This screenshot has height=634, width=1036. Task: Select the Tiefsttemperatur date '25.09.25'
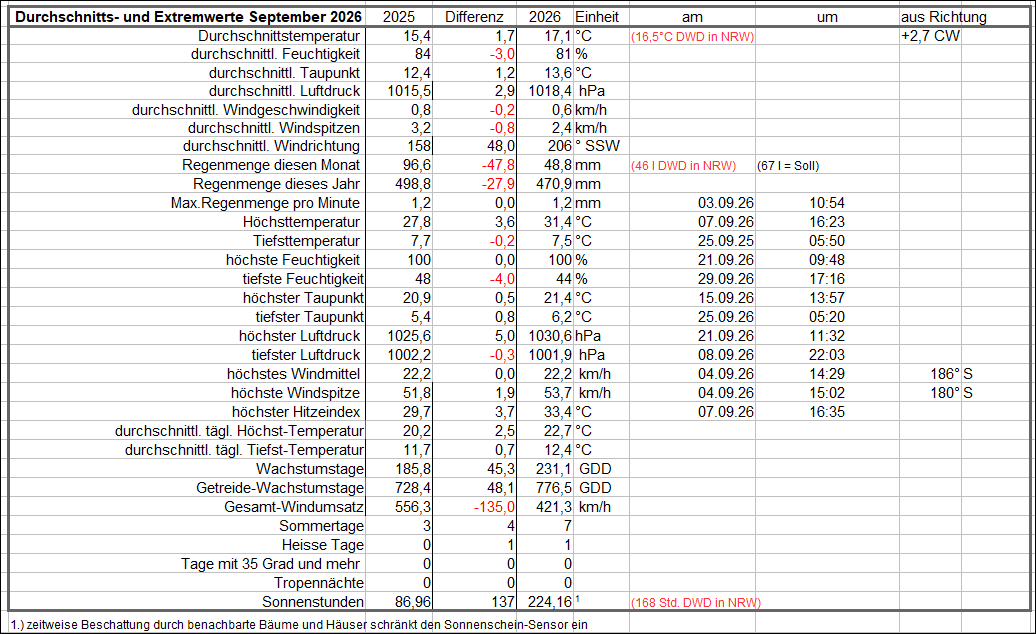tap(725, 241)
